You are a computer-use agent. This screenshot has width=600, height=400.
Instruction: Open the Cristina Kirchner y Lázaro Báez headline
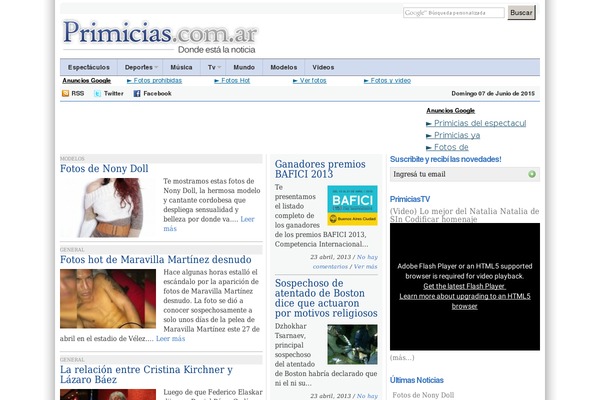click(146, 374)
